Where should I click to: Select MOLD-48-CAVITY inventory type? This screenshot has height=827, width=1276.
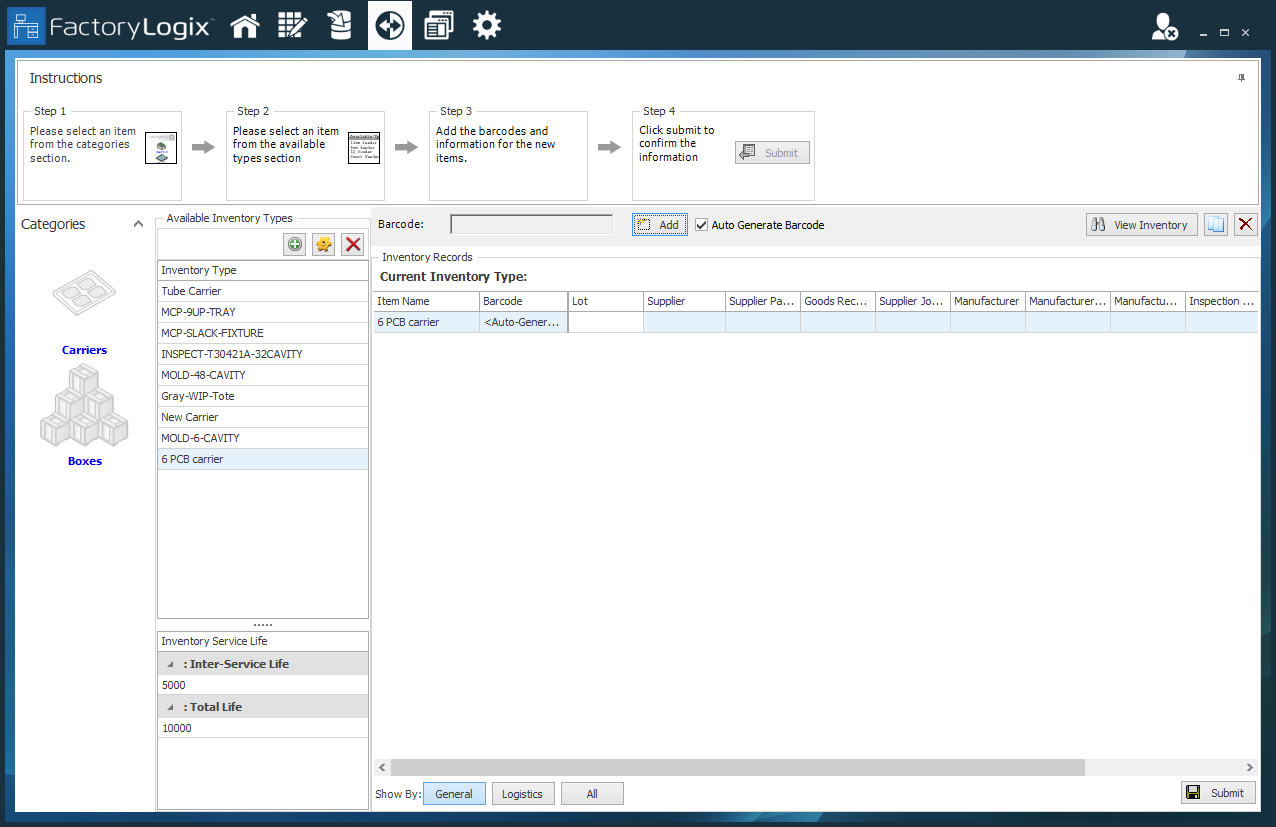pos(203,375)
